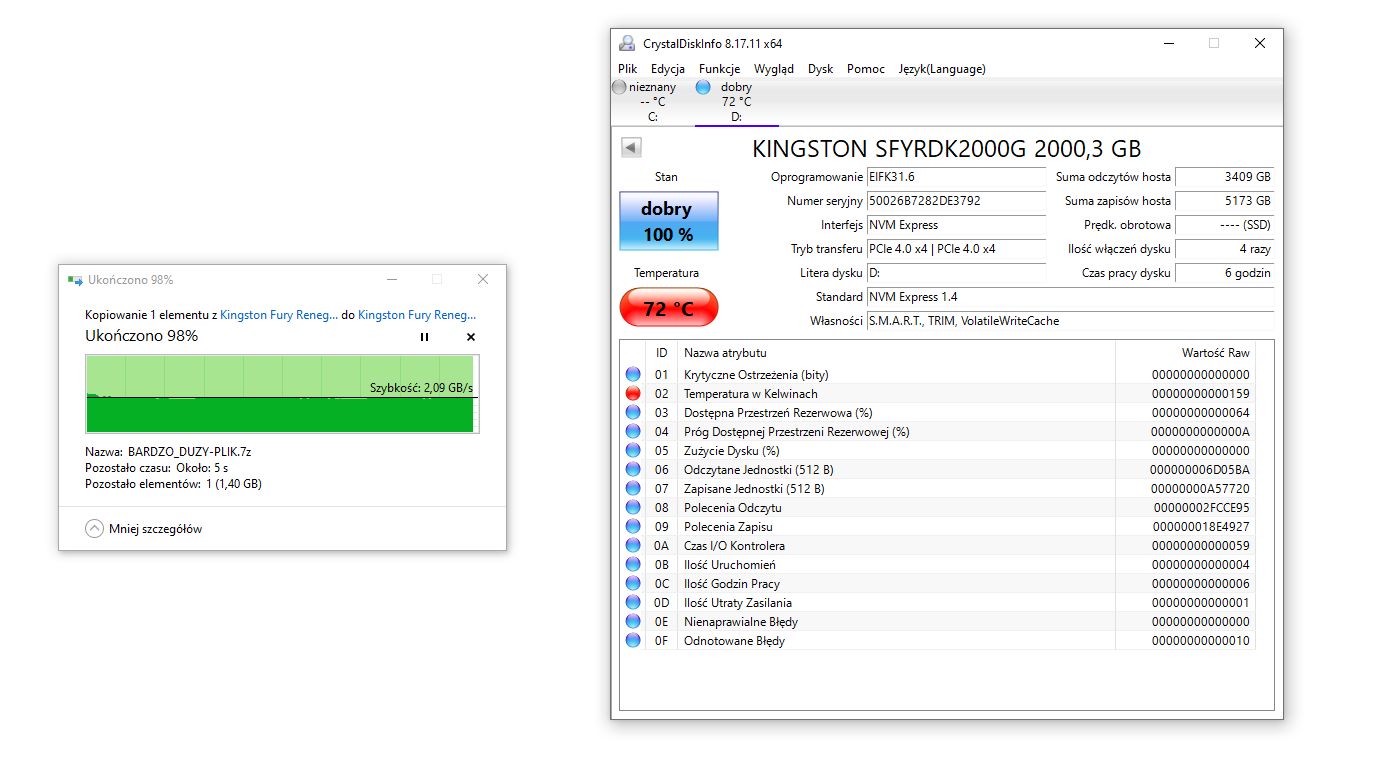Click status orb for Zużycie Dysku
Screen dimensions: 1380x770
pyautogui.click(x=633, y=451)
